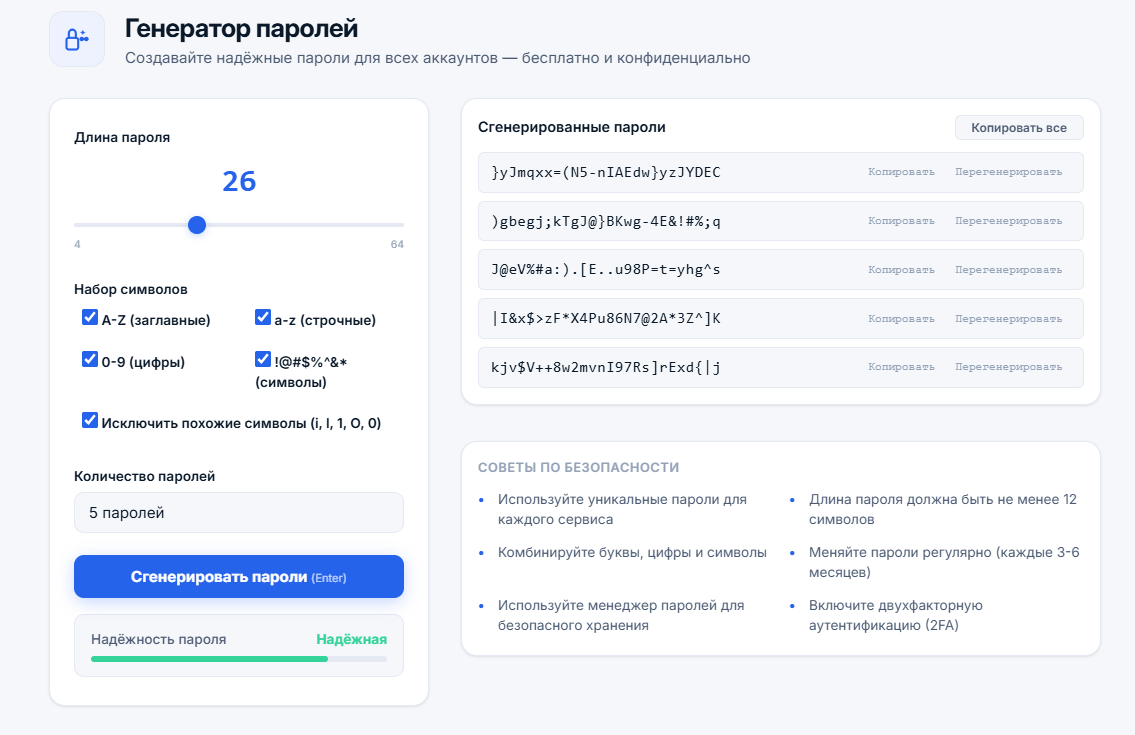The width and height of the screenshot is (1135, 735).
Task: Open the password count dropdown (5 паролей)
Action: pos(239,513)
